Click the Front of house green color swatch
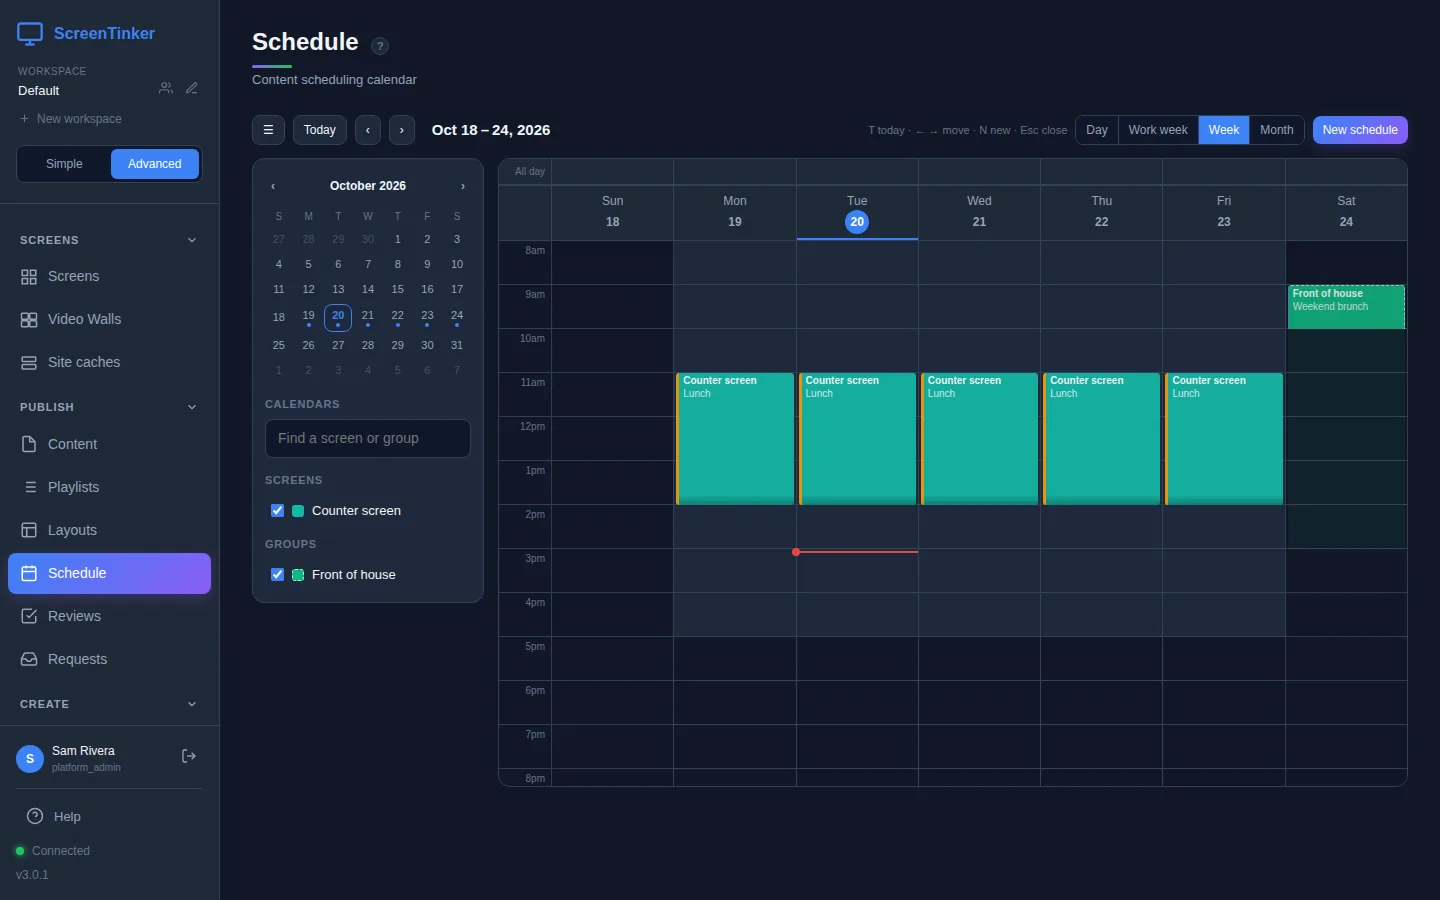Screen dimensions: 1440x900 click(x=298, y=575)
